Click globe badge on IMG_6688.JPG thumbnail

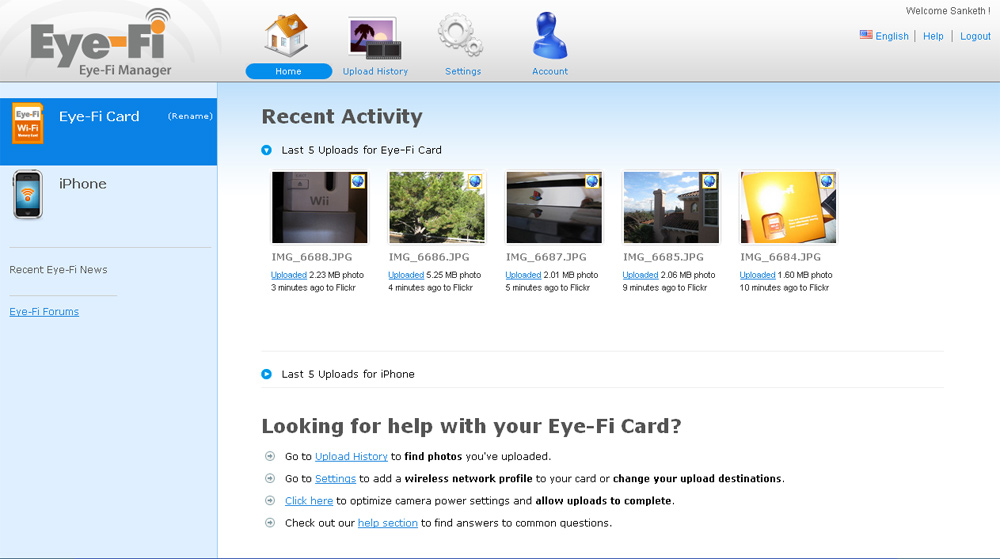[358, 182]
